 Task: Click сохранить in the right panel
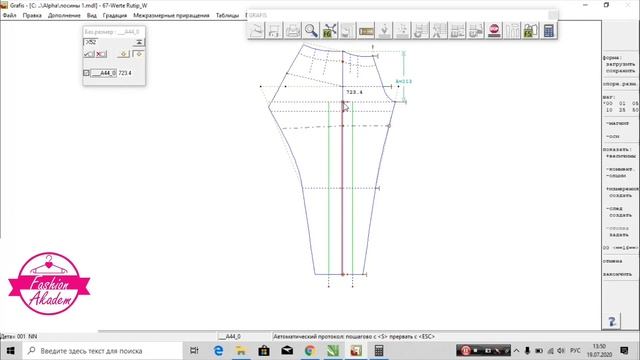pyautogui.click(x=620, y=71)
